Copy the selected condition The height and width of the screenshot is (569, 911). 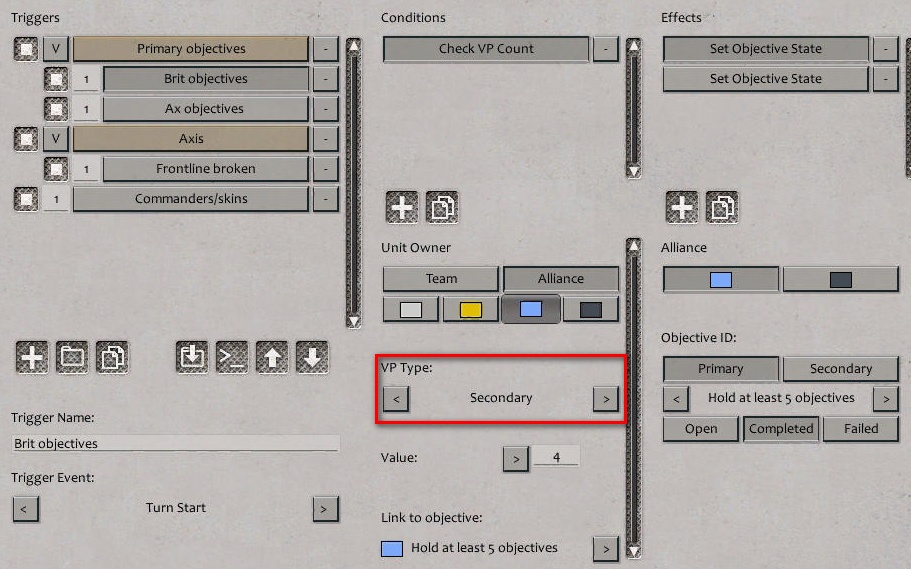point(442,207)
